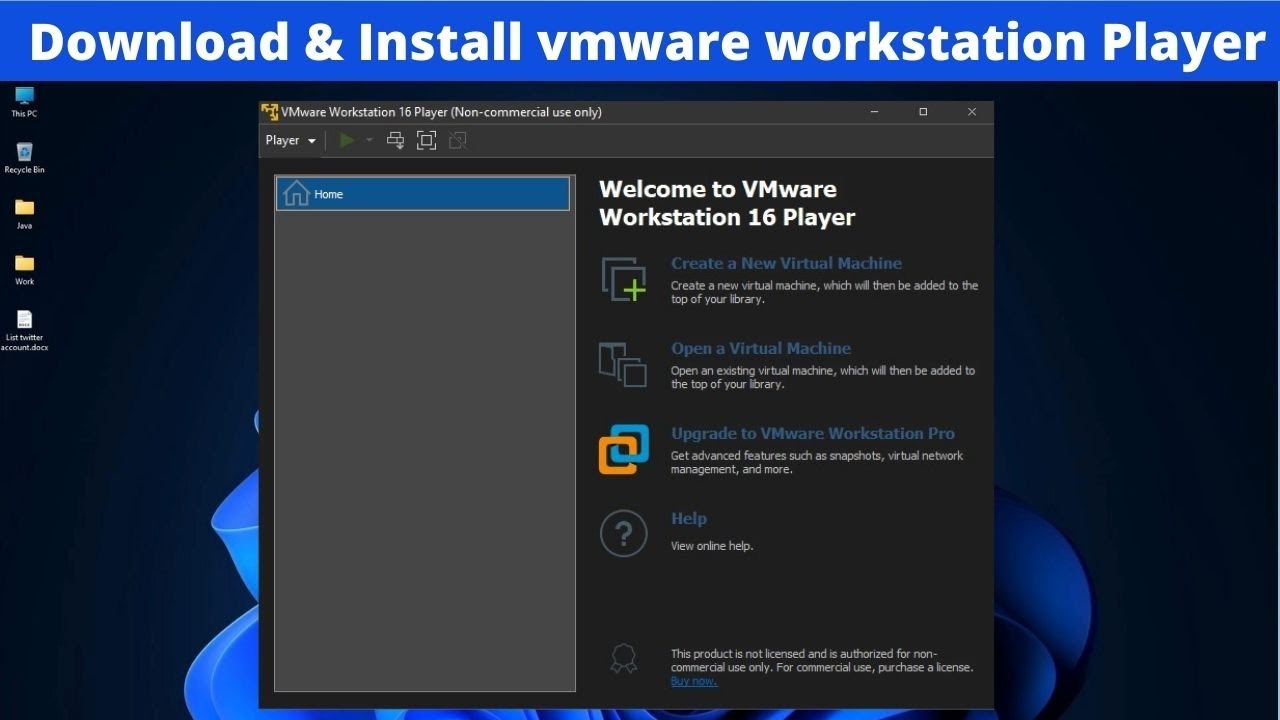Select List twitter account.docx file
Viewport: 1280px width, 720px height.
click(x=24, y=331)
